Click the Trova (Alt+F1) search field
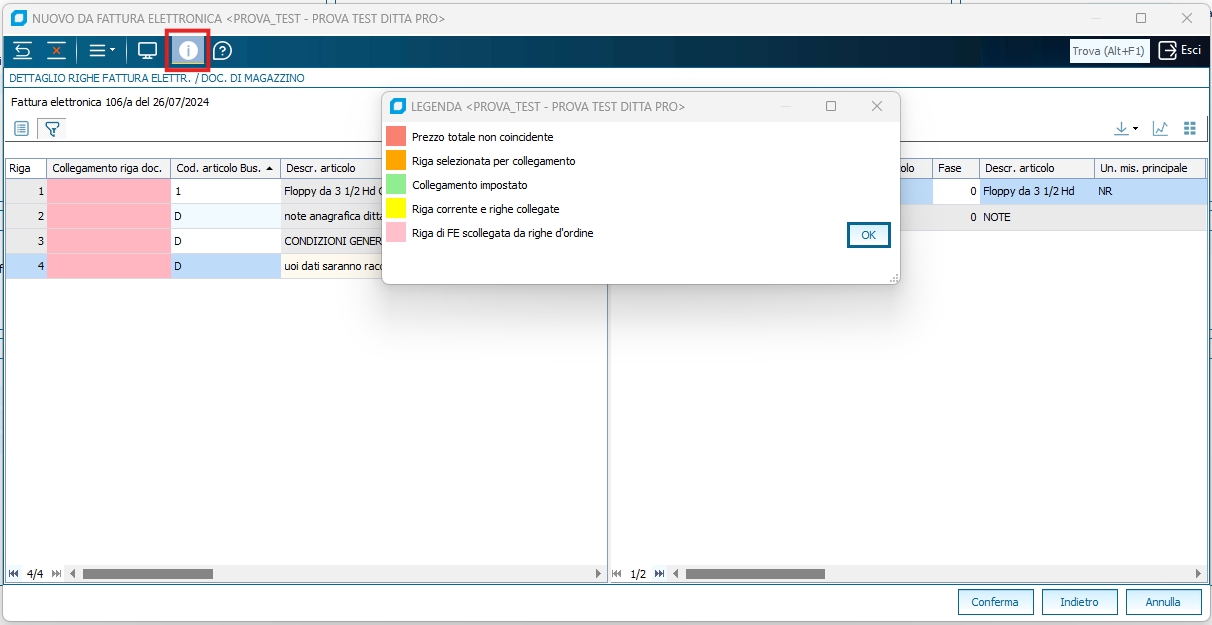 [1109, 51]
